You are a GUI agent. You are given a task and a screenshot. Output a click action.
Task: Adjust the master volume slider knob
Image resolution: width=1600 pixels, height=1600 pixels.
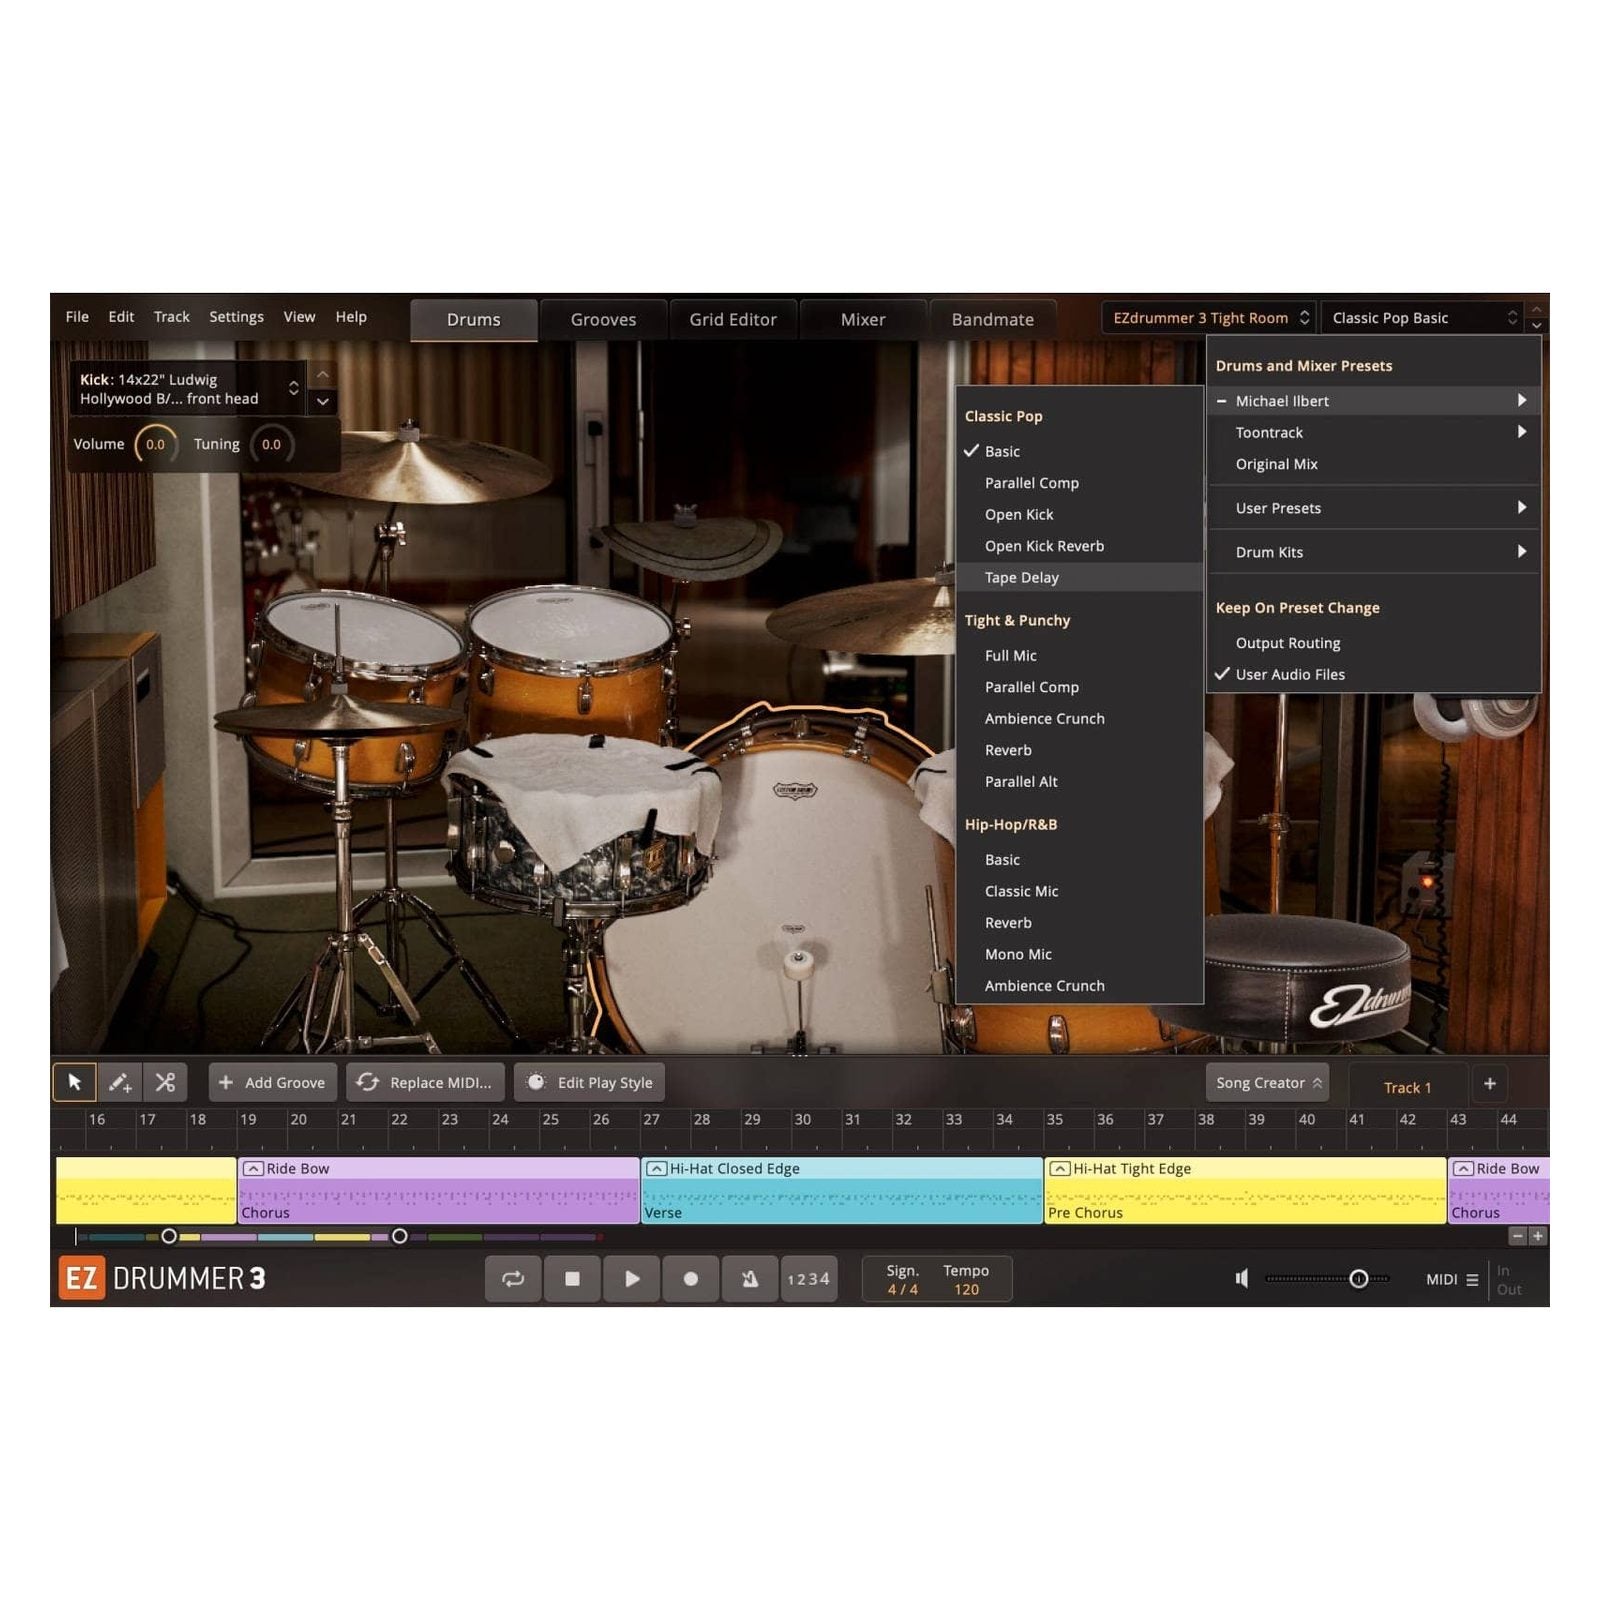click(1358, 1279)
